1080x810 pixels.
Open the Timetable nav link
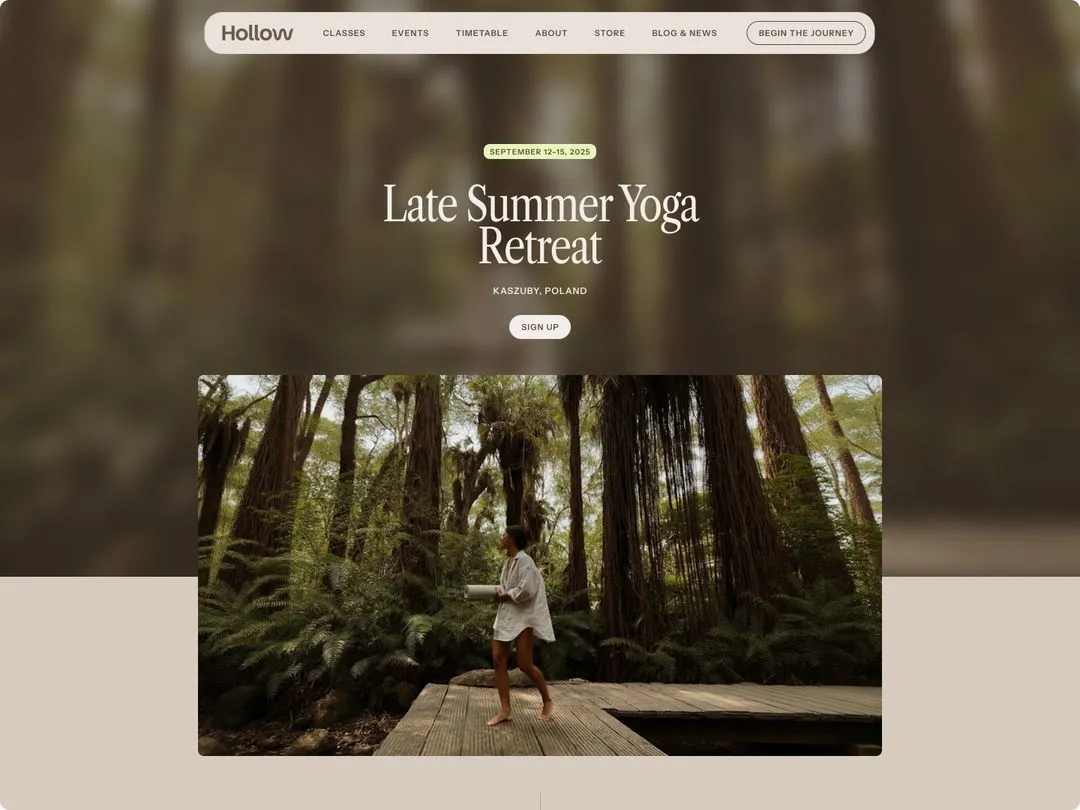(x=481, y=33)
